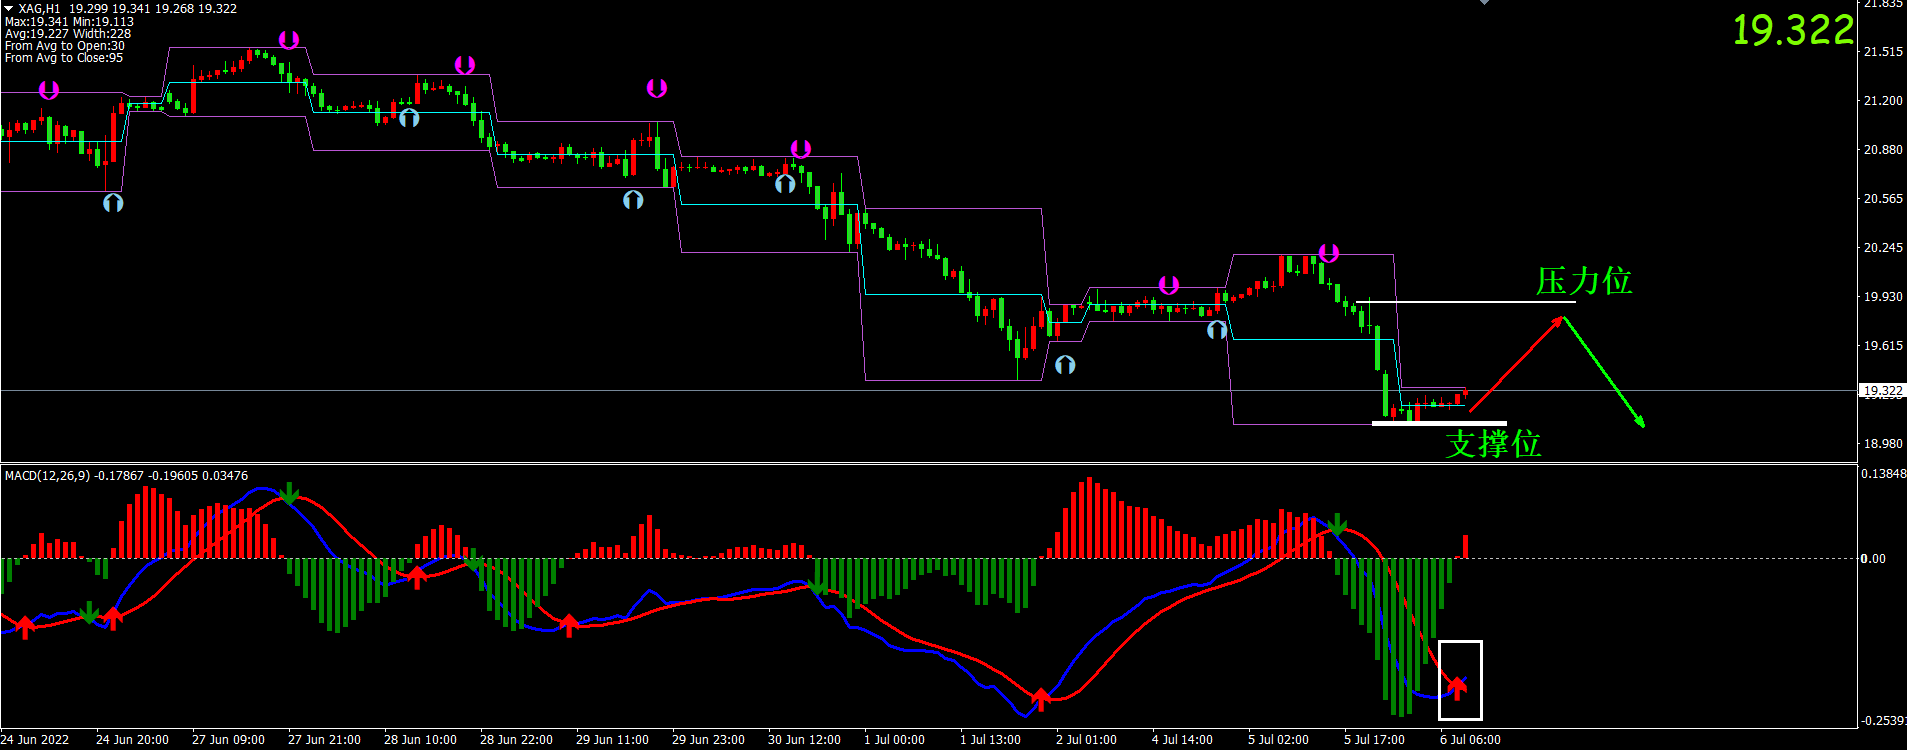Select the 压力位 resistance text label
The width and height of the screenshot is (1907, 750).
coord(1583,282)
